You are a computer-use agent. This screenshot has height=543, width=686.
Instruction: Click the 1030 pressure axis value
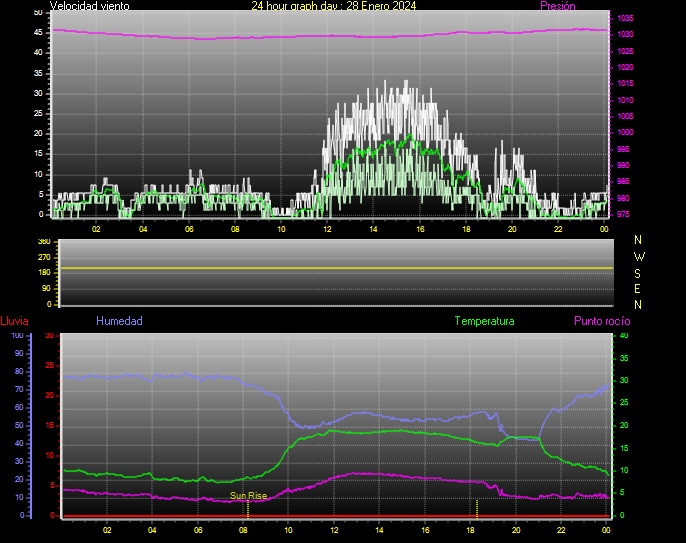click(x=626, y=34)
